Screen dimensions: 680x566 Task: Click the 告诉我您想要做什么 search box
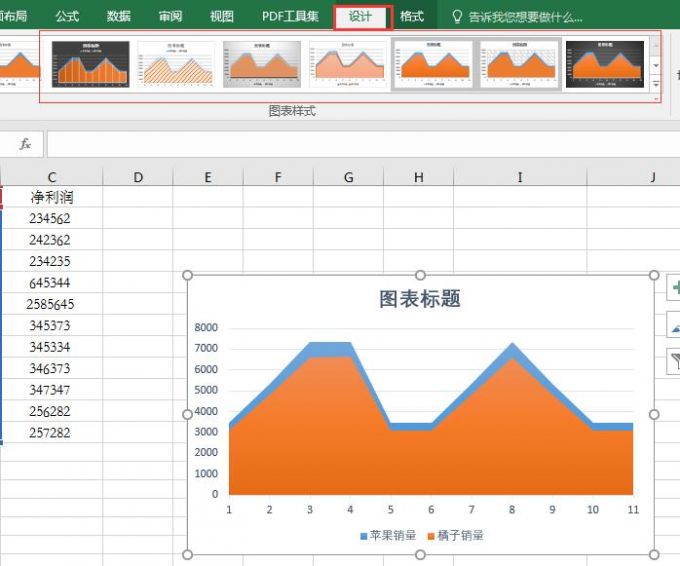click(525, 17)
